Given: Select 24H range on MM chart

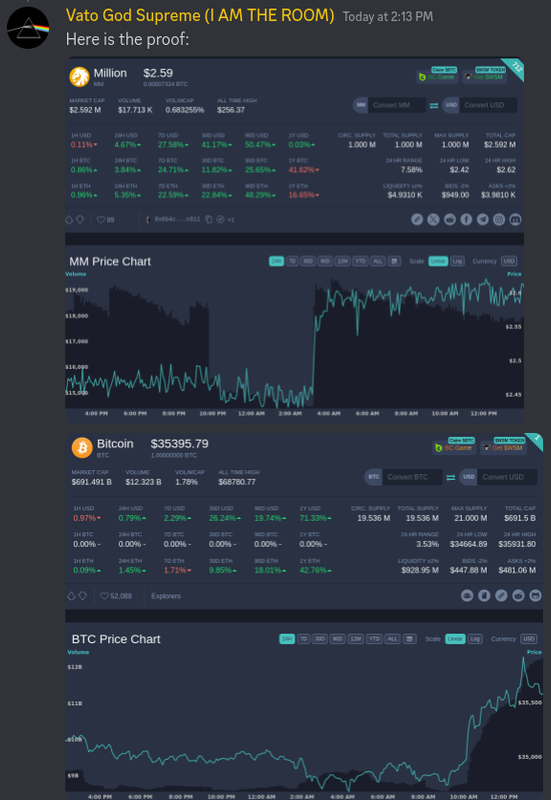Looking at the screenshot, I should point(277,261).
